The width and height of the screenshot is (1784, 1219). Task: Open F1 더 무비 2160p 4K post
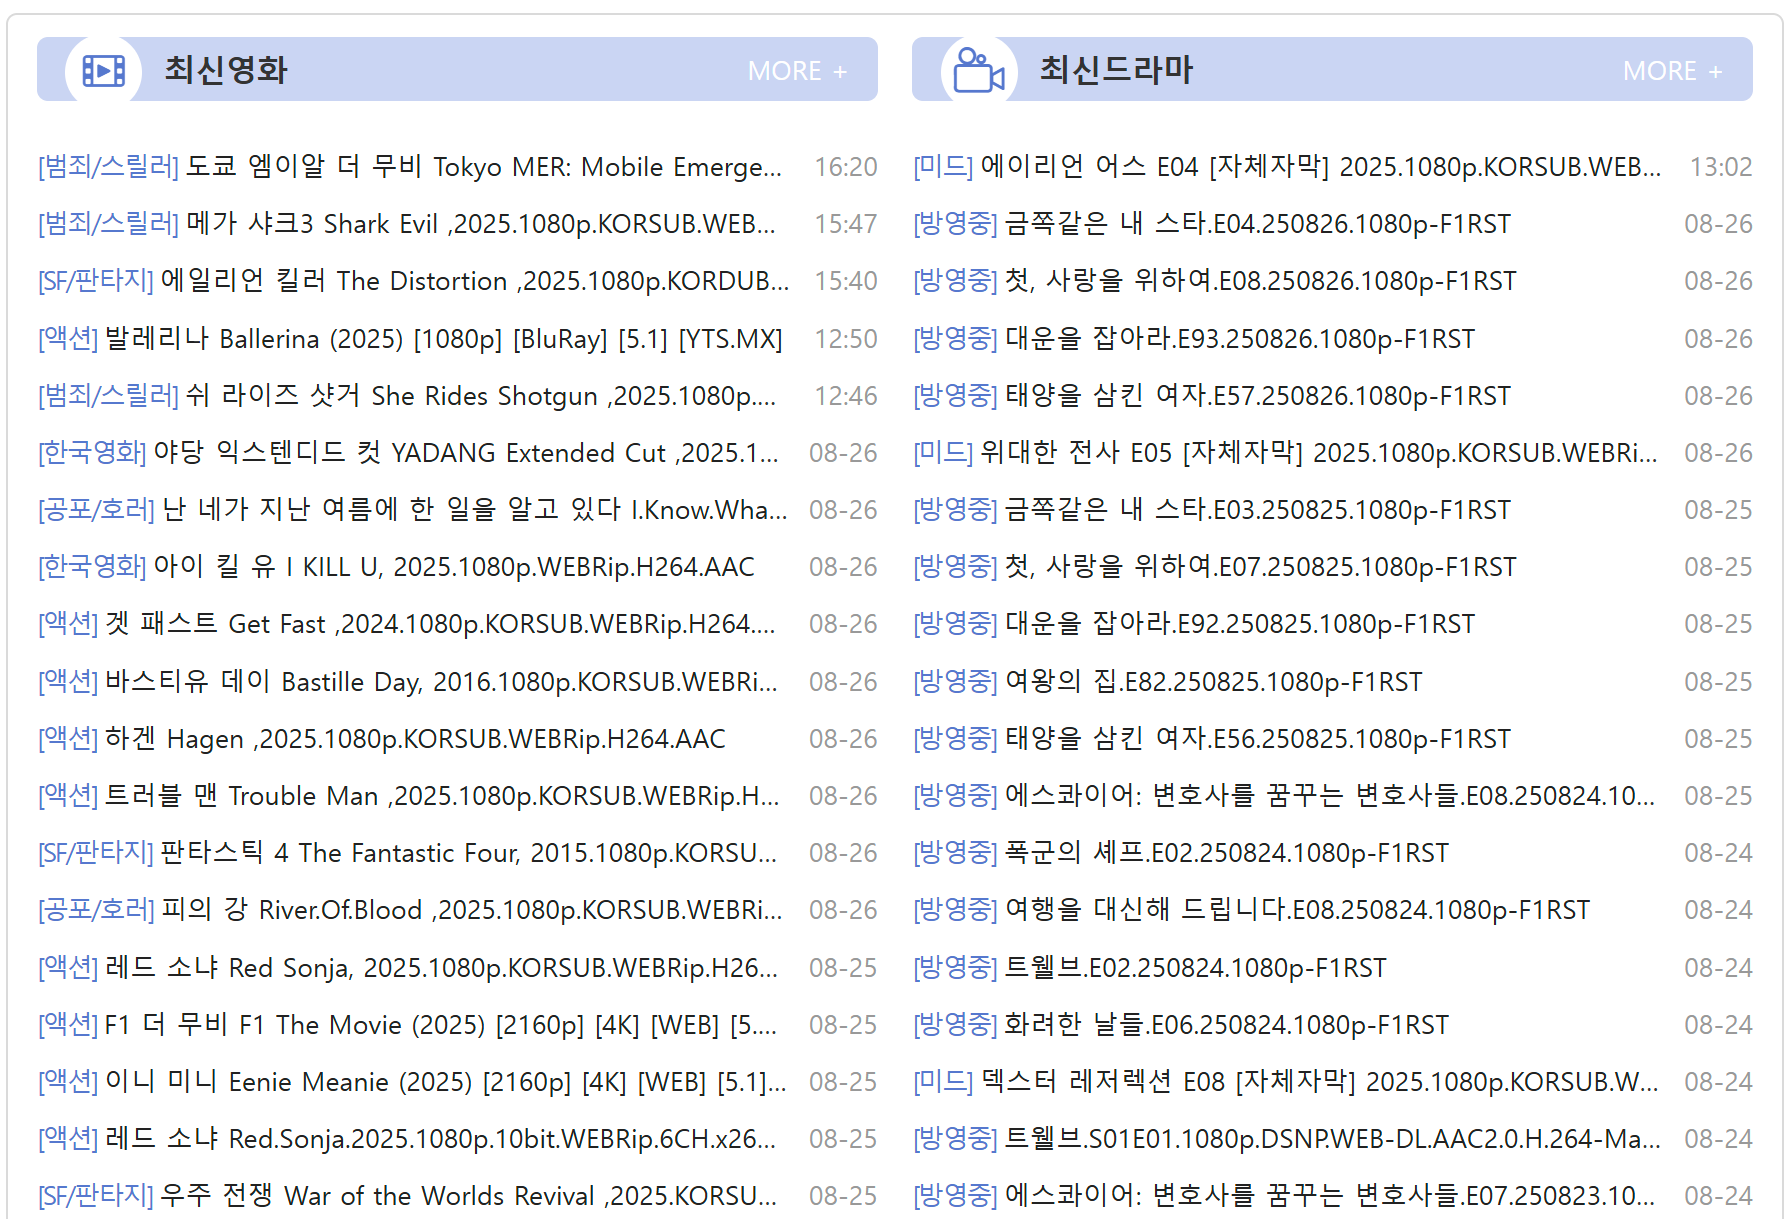(440, 1025)
